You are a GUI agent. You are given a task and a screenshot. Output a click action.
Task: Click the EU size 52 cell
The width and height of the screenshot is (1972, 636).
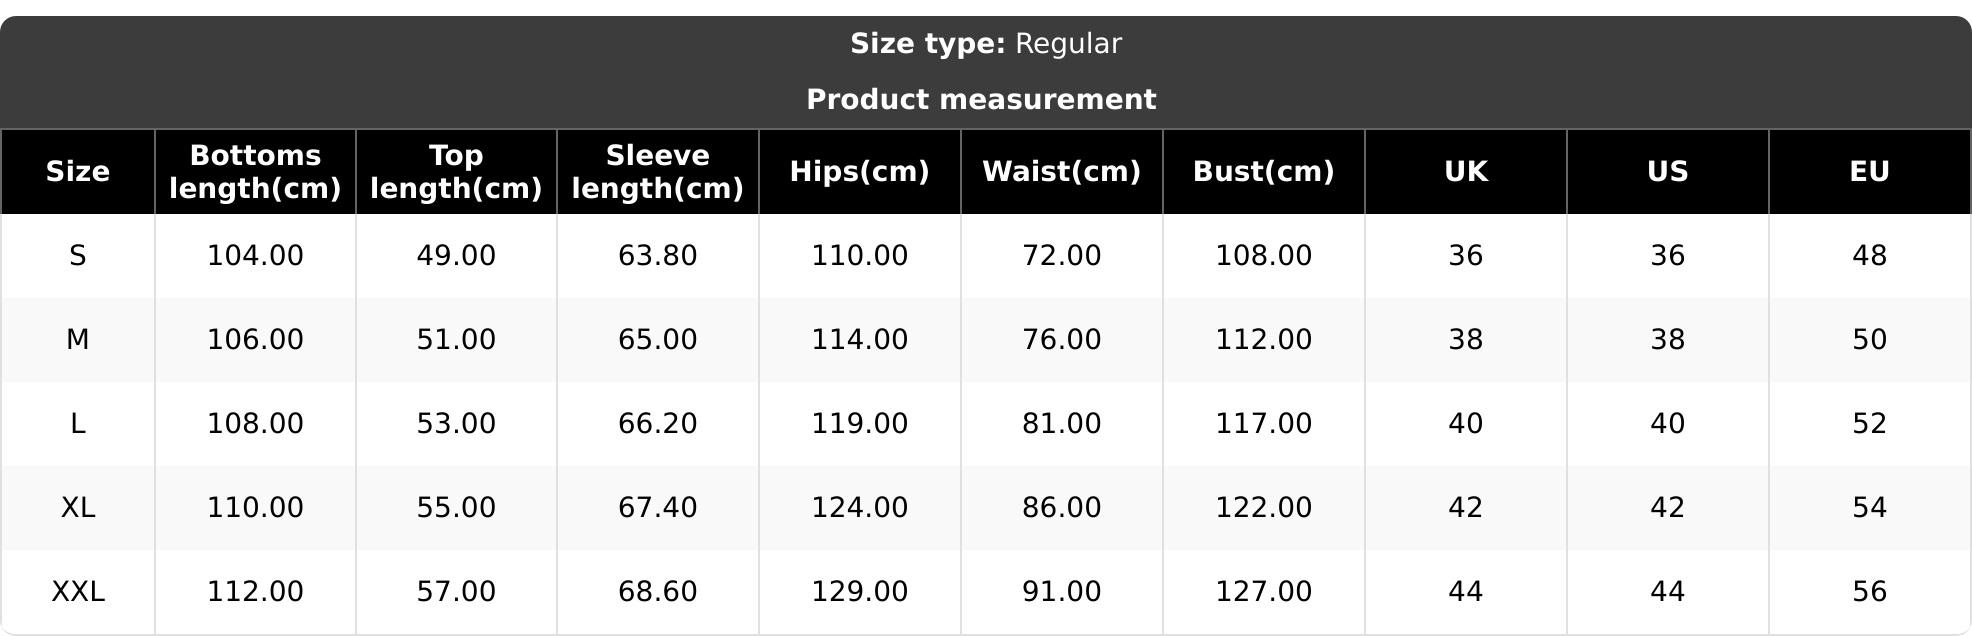click(1869, 424)
